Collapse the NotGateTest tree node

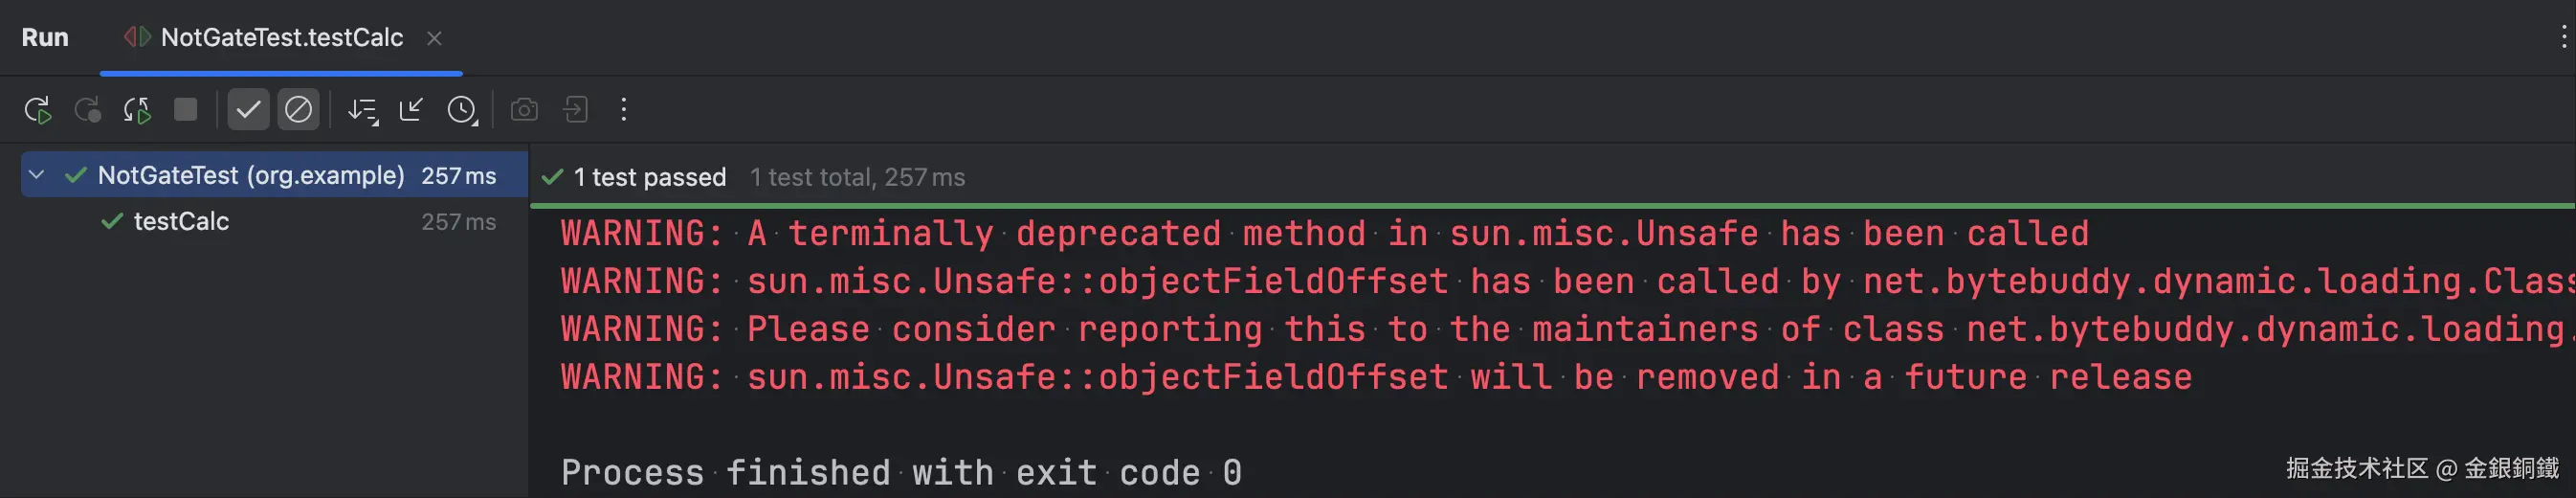37,175
